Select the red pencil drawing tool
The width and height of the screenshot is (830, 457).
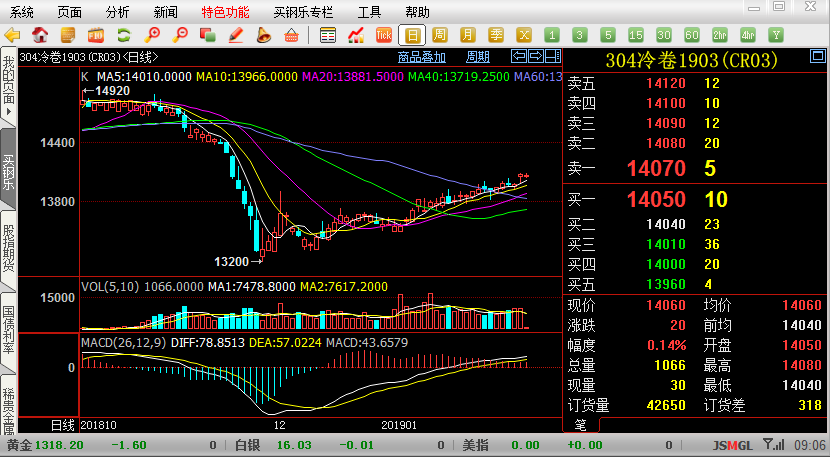pos(236,35)
